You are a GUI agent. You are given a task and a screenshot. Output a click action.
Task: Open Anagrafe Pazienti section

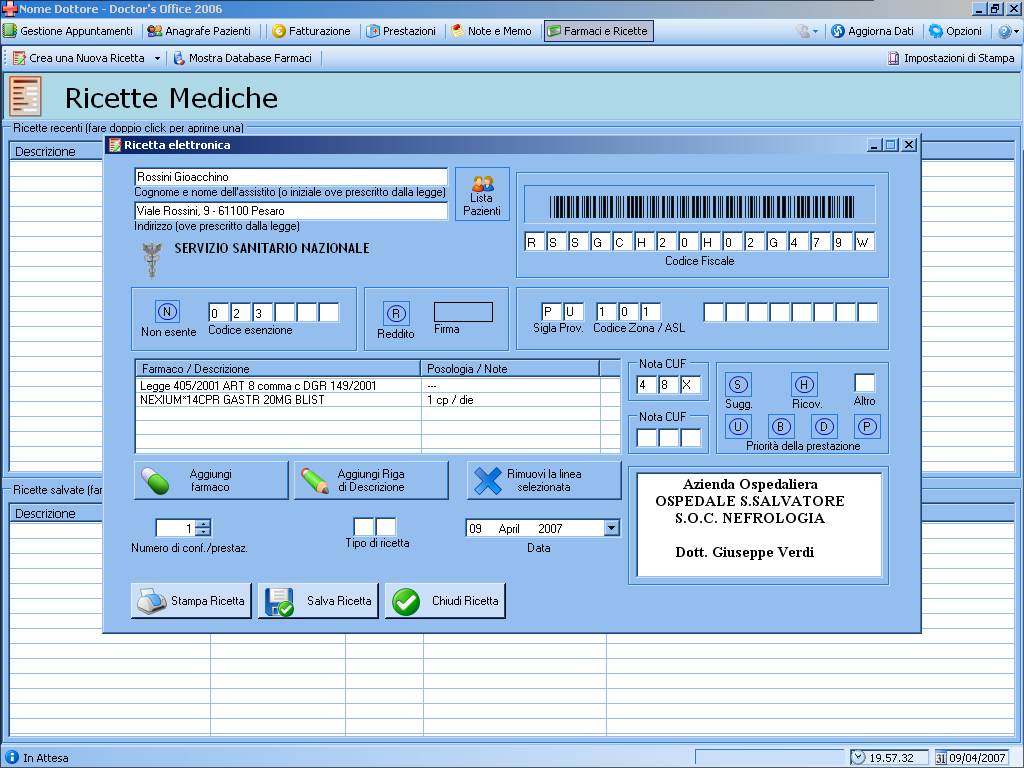(x=199, y=31)
